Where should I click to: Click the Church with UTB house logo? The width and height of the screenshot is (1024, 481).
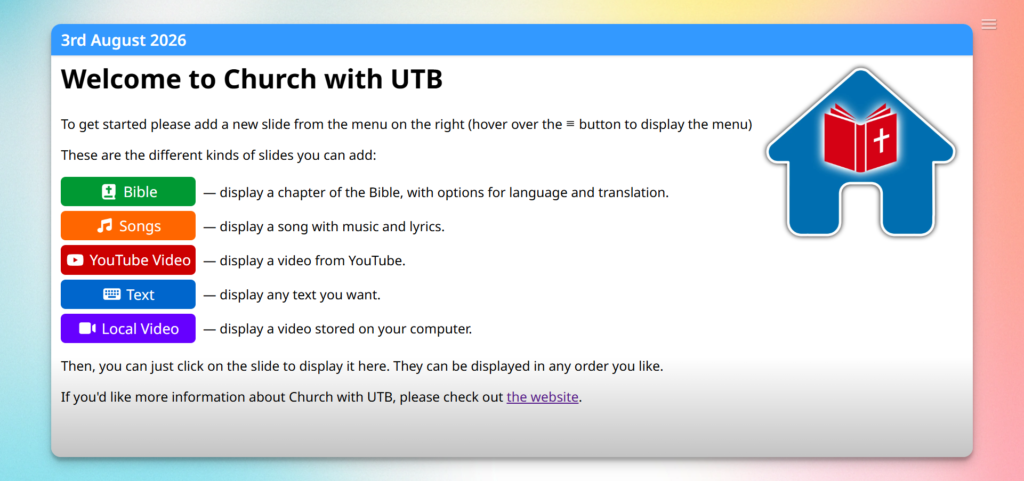[x=861, y=152]
